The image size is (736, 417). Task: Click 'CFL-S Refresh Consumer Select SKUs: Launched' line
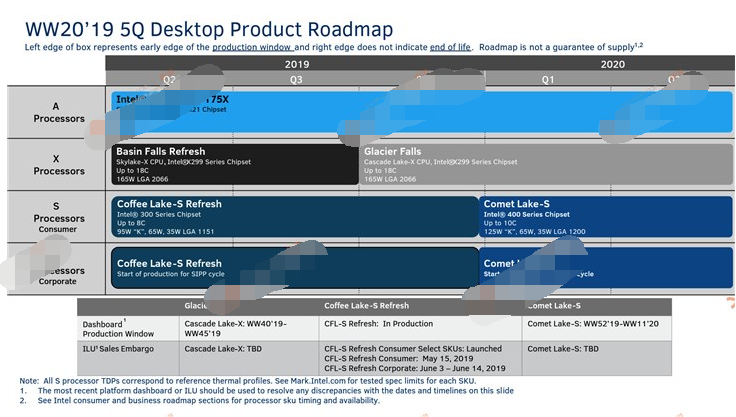pyautogui.click(x=413, y=349)
